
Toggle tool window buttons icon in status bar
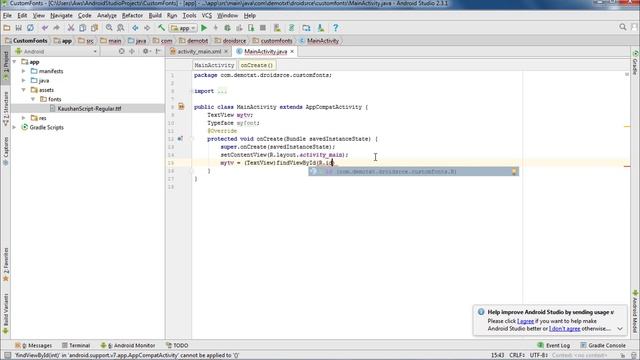7,356
